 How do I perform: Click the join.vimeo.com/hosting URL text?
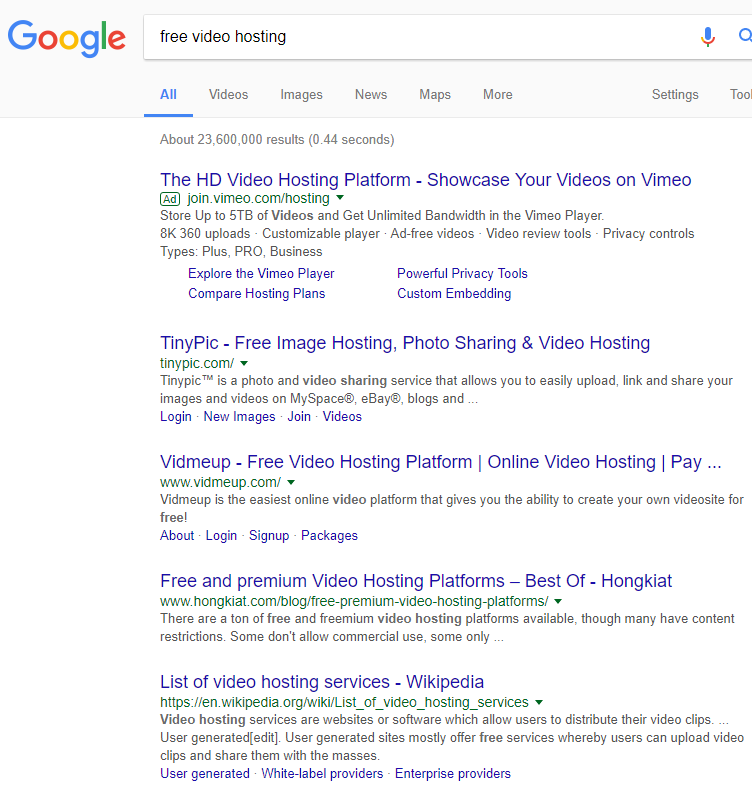click(258, 198)
